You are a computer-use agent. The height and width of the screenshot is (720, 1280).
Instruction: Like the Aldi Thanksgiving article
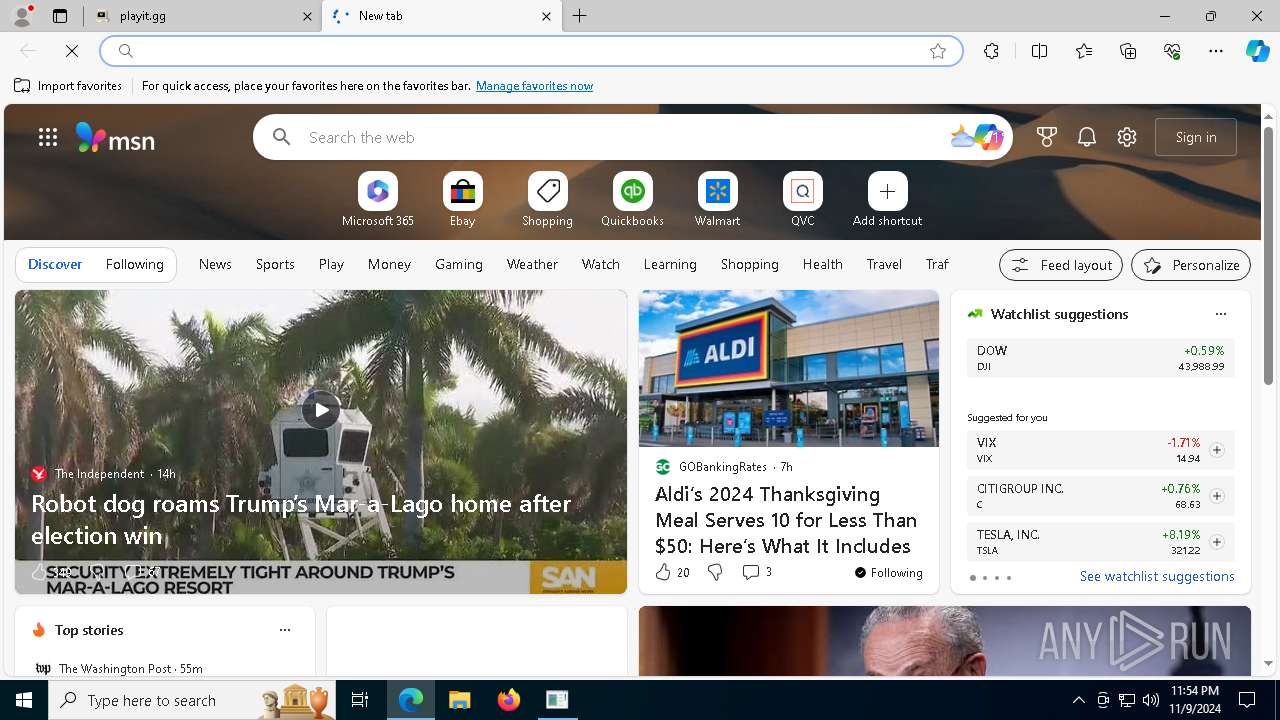point(662,572)
